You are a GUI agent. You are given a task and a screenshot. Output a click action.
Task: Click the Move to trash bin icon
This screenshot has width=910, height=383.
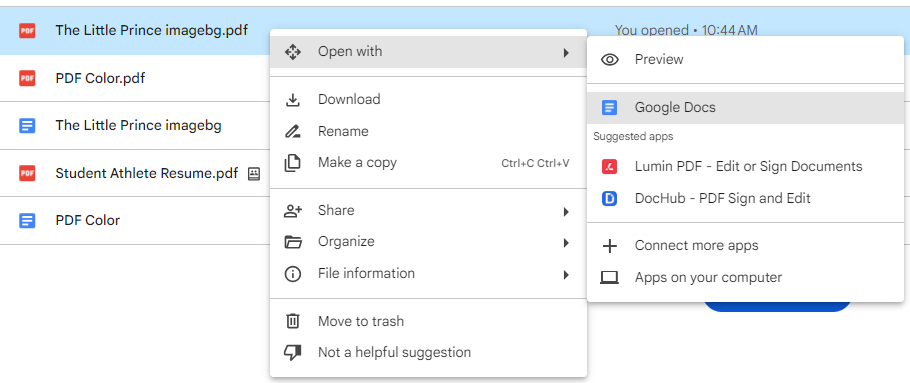click(x=292, y=321)
